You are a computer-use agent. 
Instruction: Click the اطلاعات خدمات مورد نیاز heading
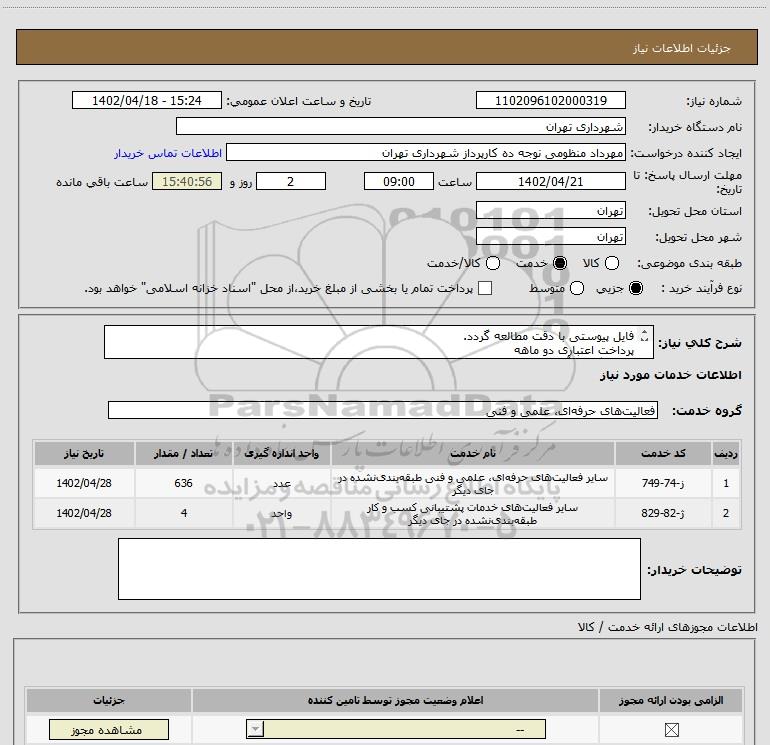(x=671, y=375)
